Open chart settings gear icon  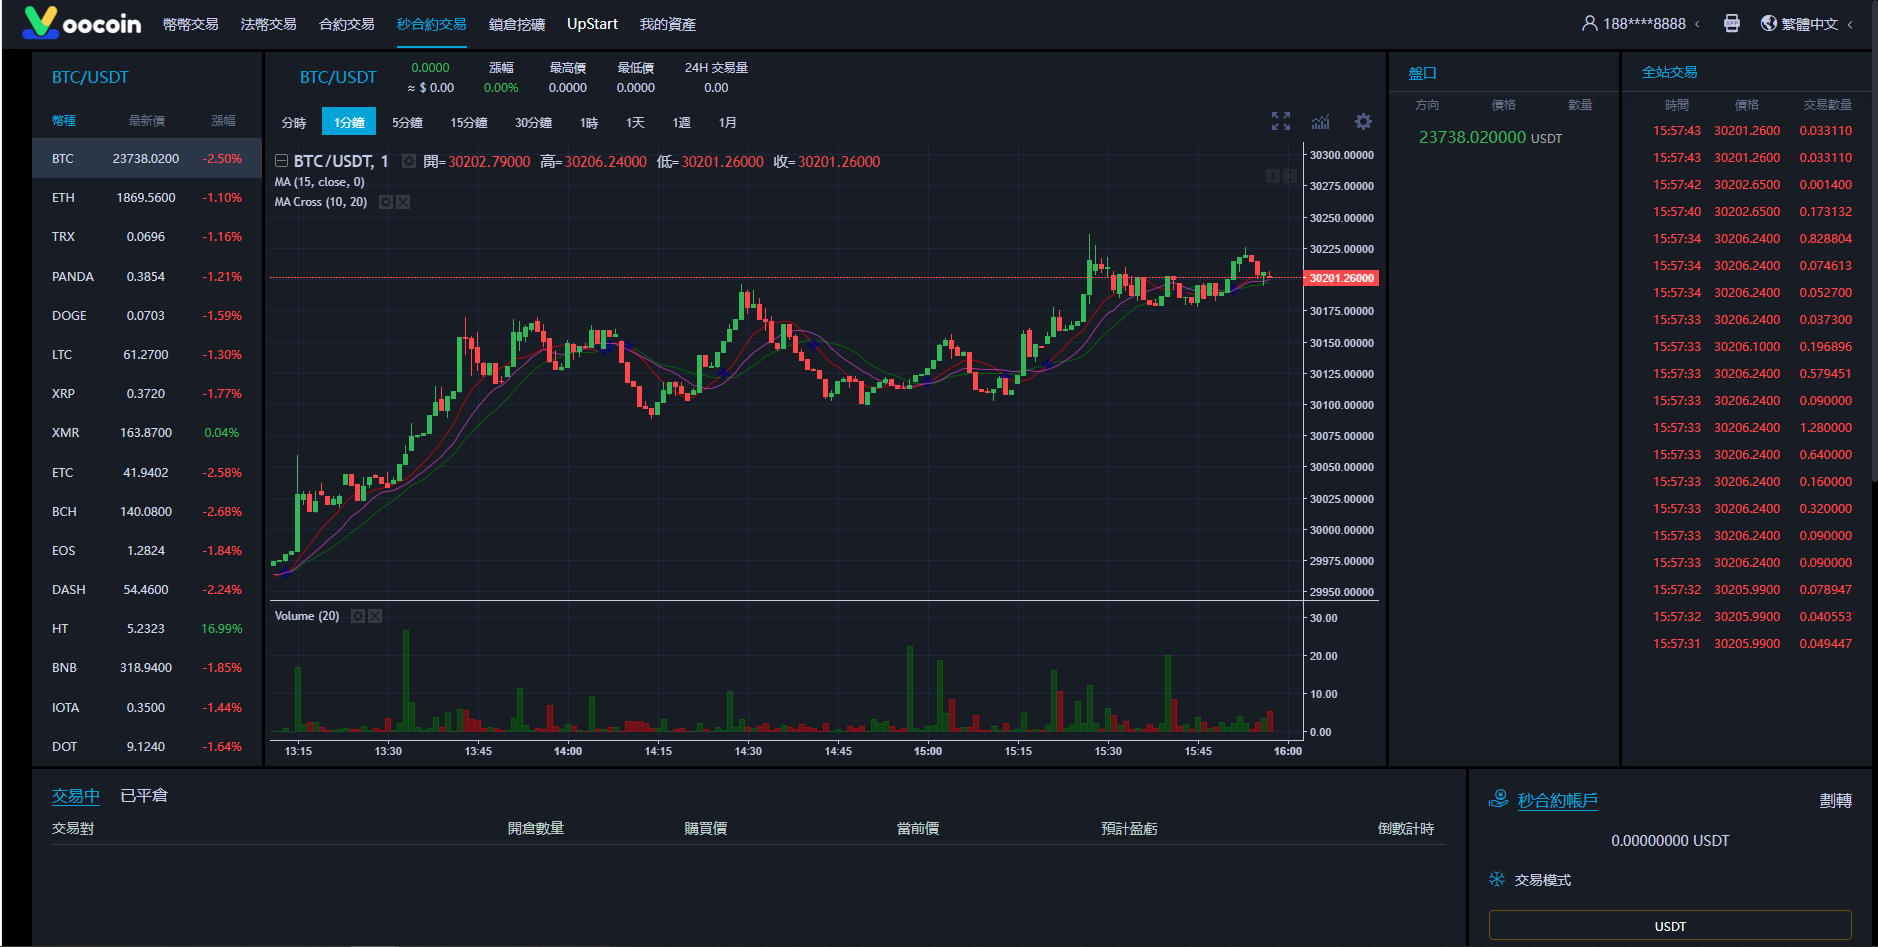pyautogui.click(x=1363, y=121)
